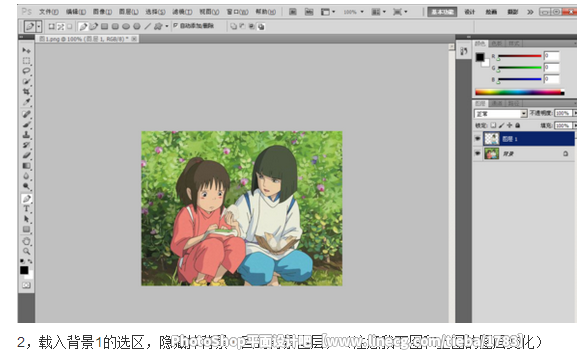
Task: Select the Dodge tool
Action: [x=26, y=186]
